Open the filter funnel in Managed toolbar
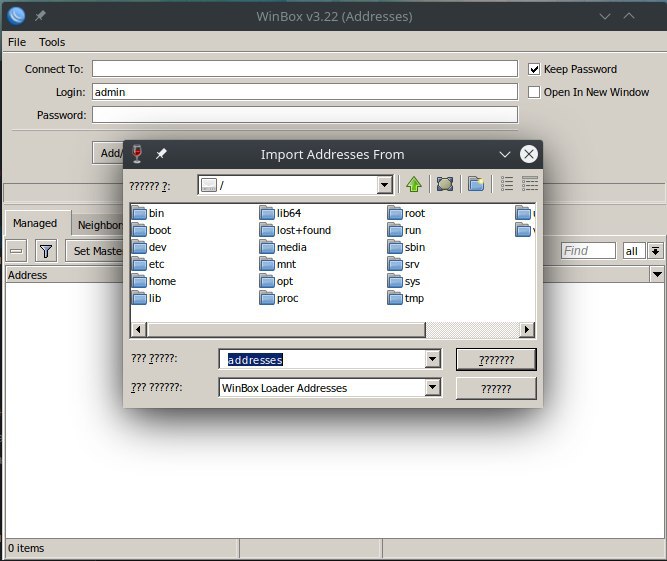 pyautogui.click(x=46, y=251)
